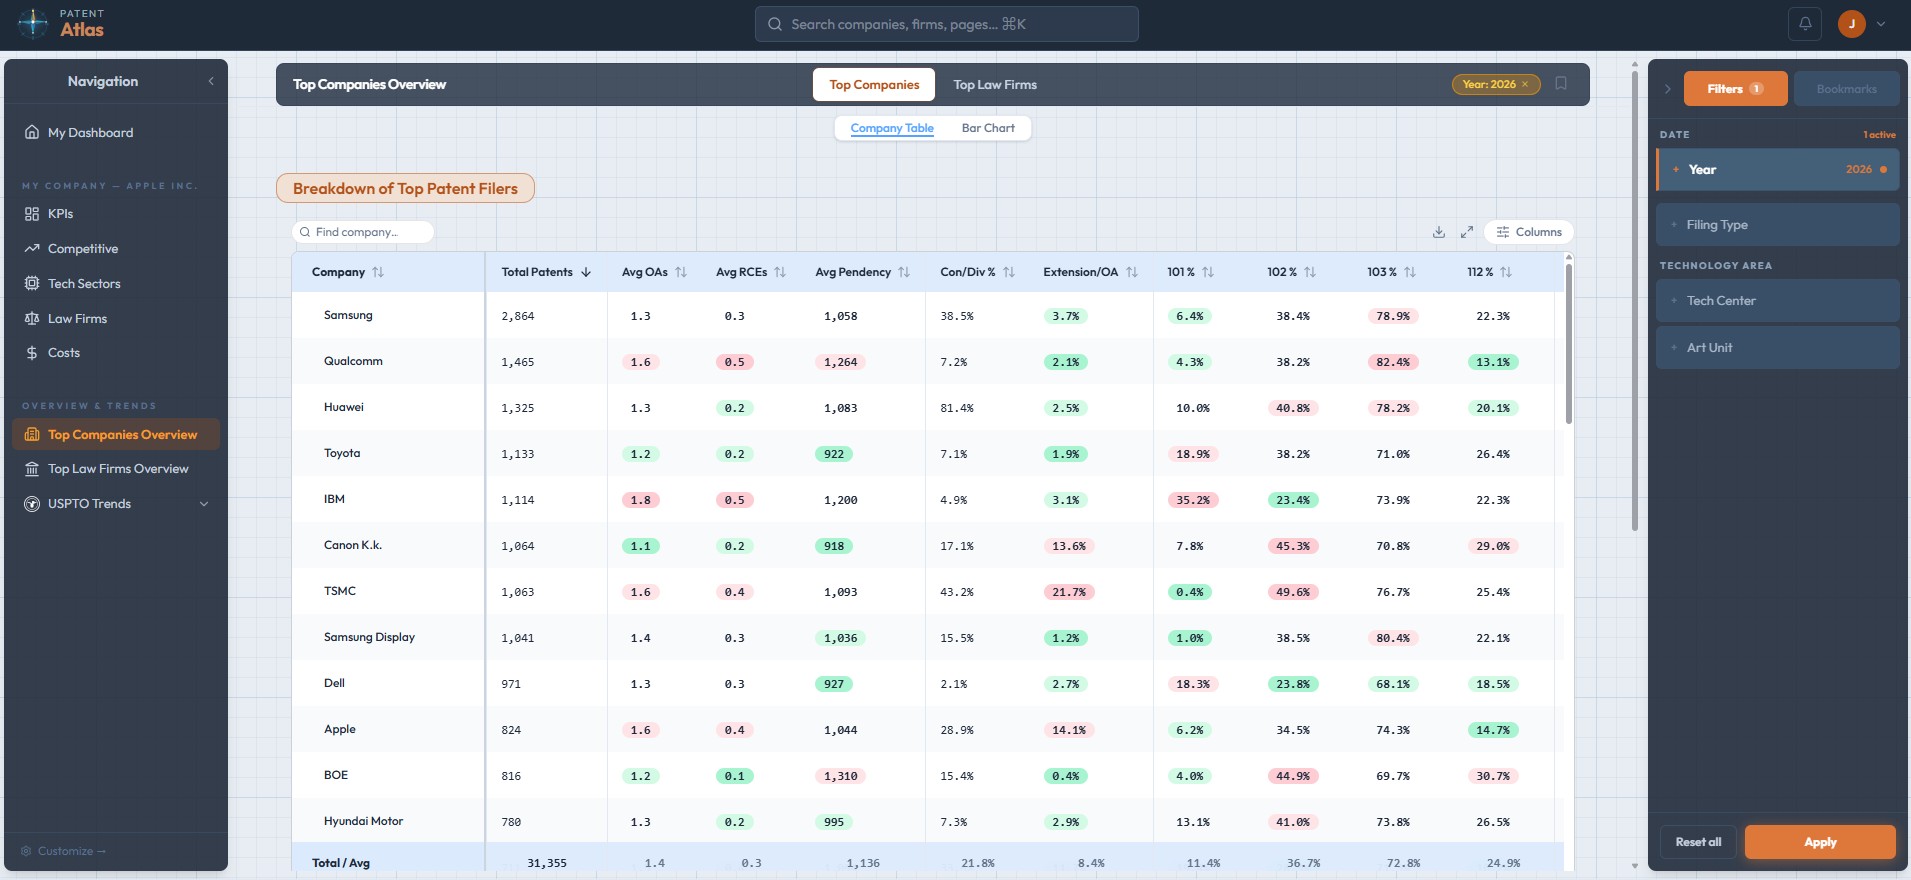Expand the USPTO Trends submenu chevron
1911x880 pixels.
coord(204,504)
